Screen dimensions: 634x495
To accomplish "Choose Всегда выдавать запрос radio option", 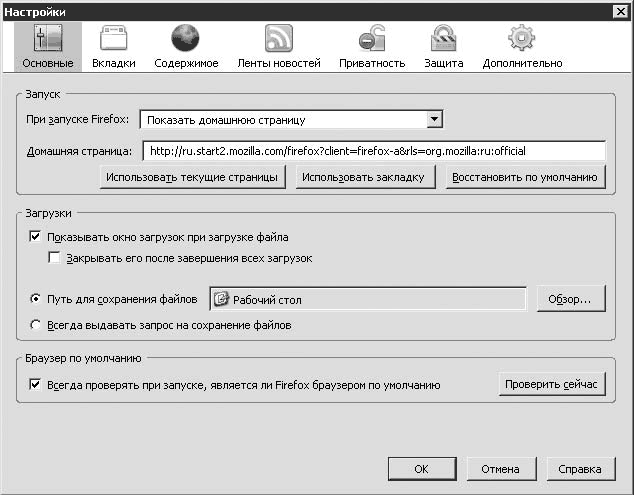I will click(x=36, y=325).
